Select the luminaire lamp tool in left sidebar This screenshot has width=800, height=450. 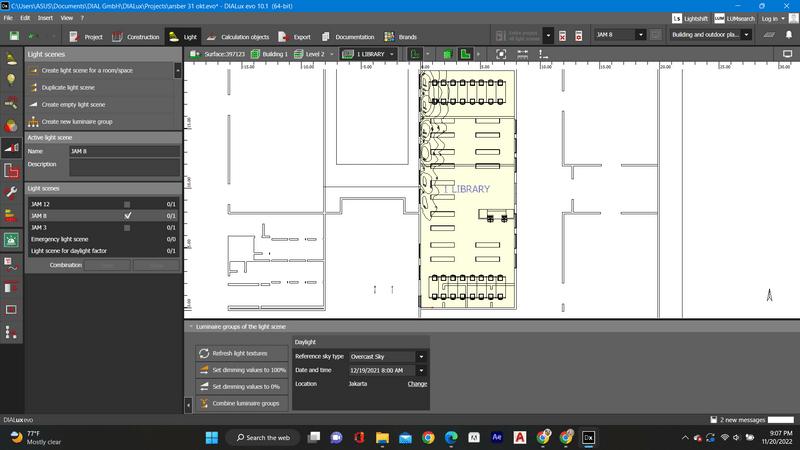[11, 59]
